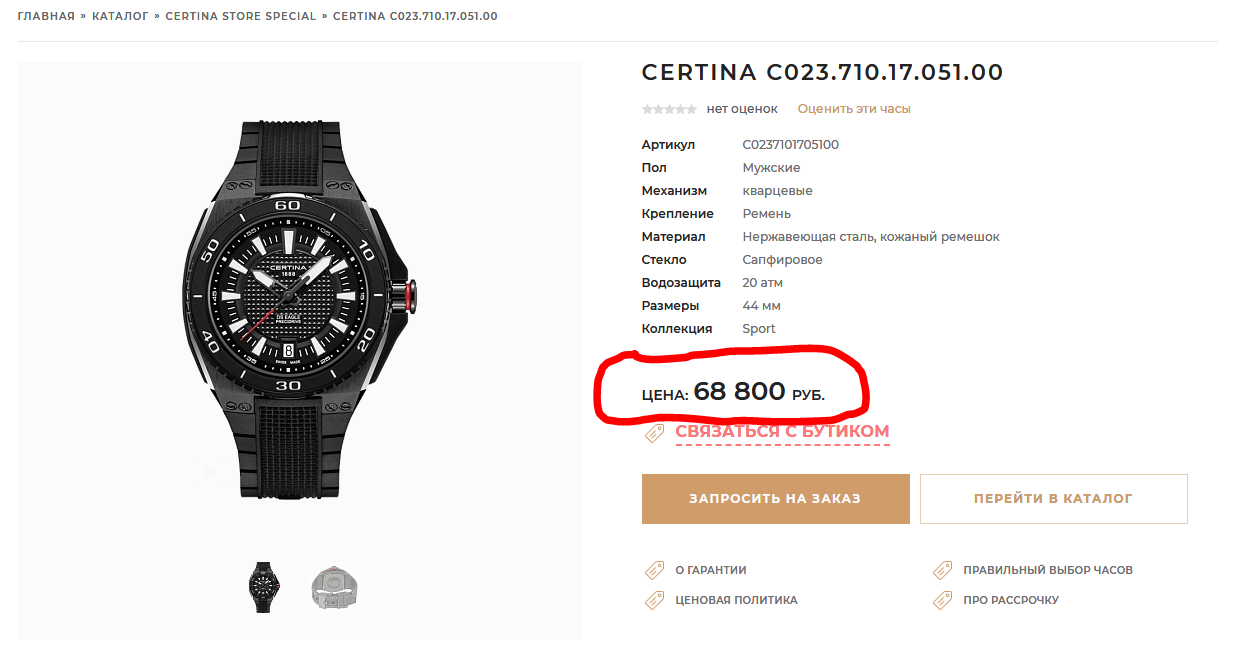Open the 'Ценовая политика' link
The image size is (1238, 656).
click(x=736, y=600)
